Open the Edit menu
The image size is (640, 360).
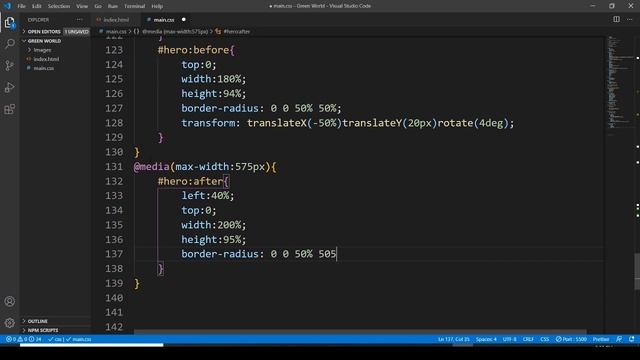[37, 6]
